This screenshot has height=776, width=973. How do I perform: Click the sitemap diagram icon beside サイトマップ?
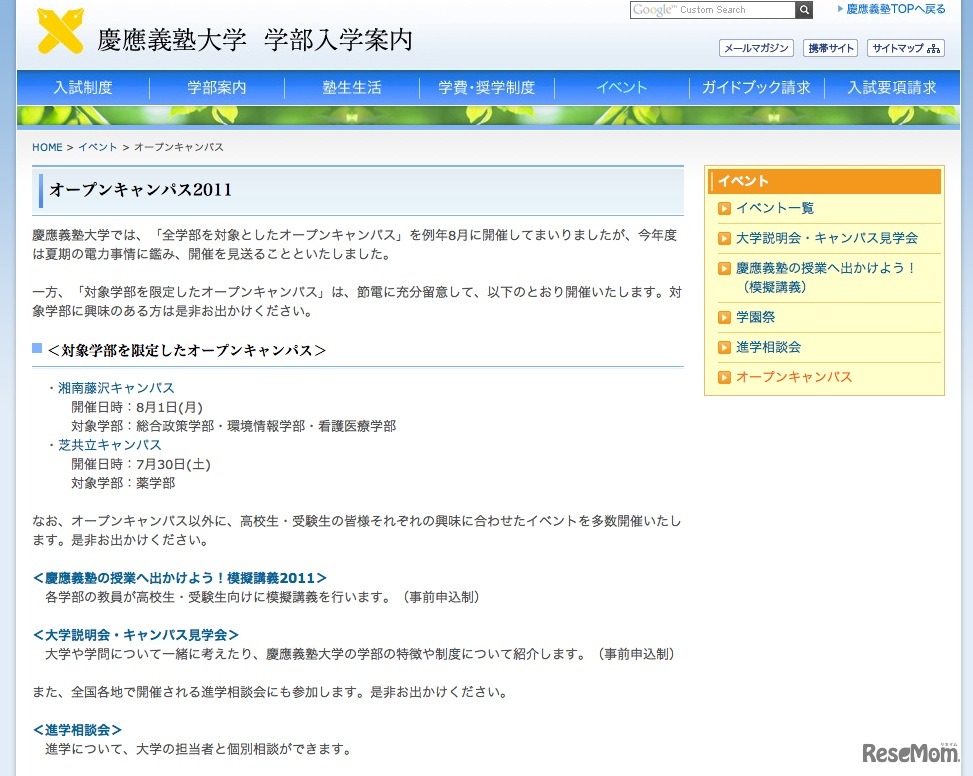[934, 47]
